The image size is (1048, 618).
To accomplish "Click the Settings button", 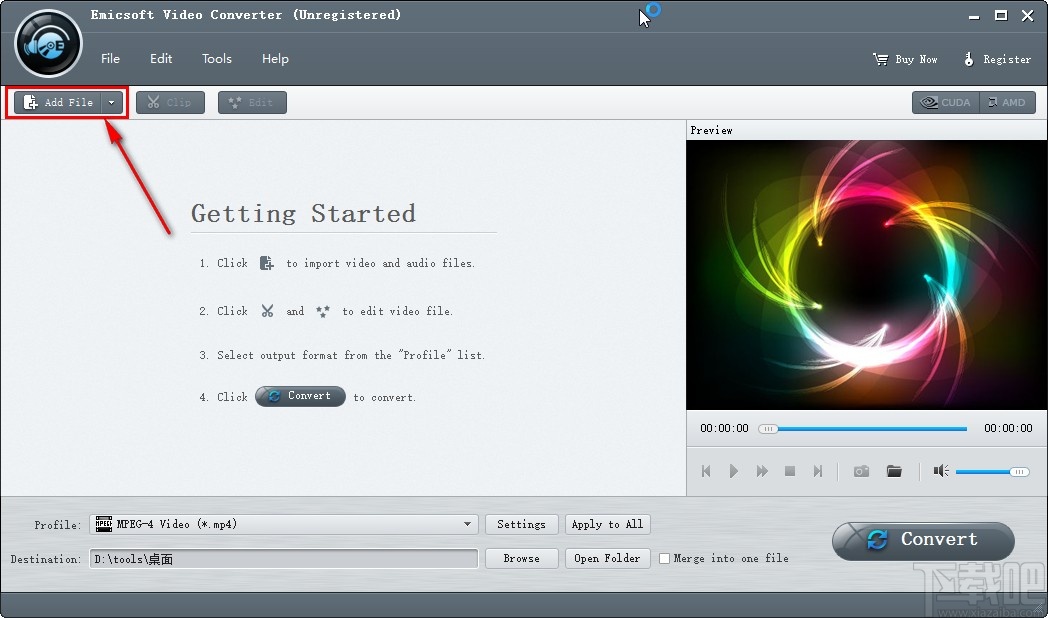I will tap(521, 524).
